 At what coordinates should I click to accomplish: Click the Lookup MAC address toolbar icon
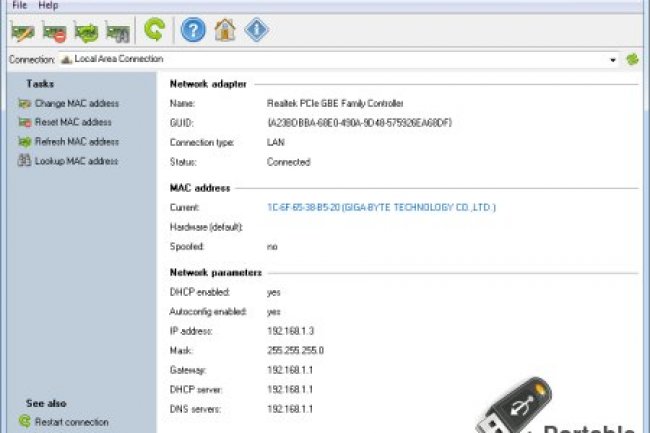[x=117, y=32]
